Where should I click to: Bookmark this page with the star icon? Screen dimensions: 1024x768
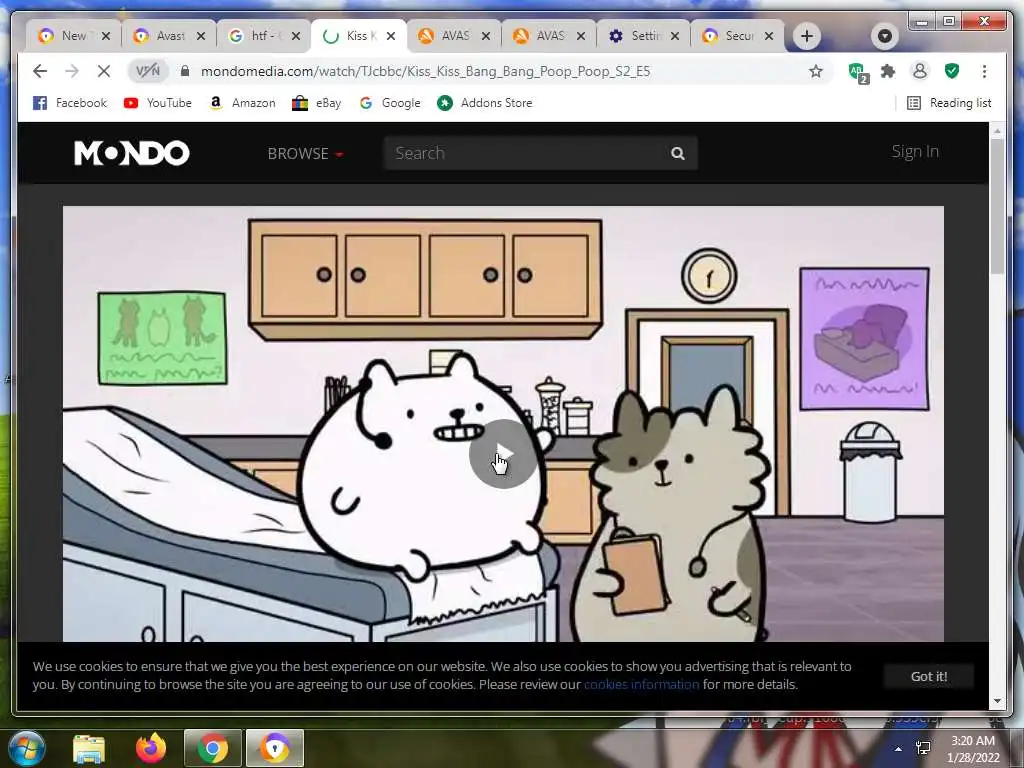(x=816, y=71)
